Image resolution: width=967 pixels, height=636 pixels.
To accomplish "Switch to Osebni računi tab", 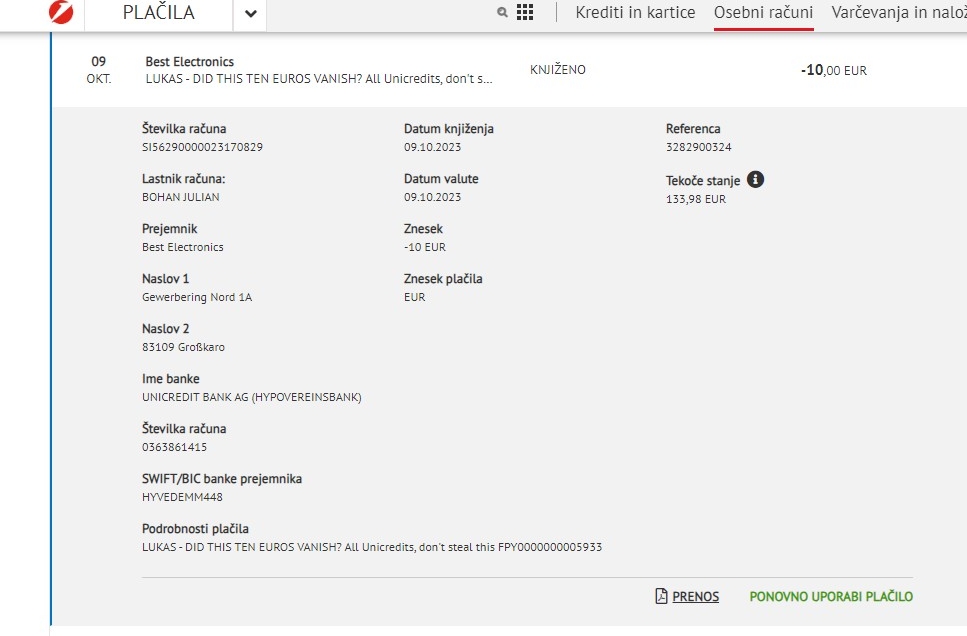I will point(763,12).
